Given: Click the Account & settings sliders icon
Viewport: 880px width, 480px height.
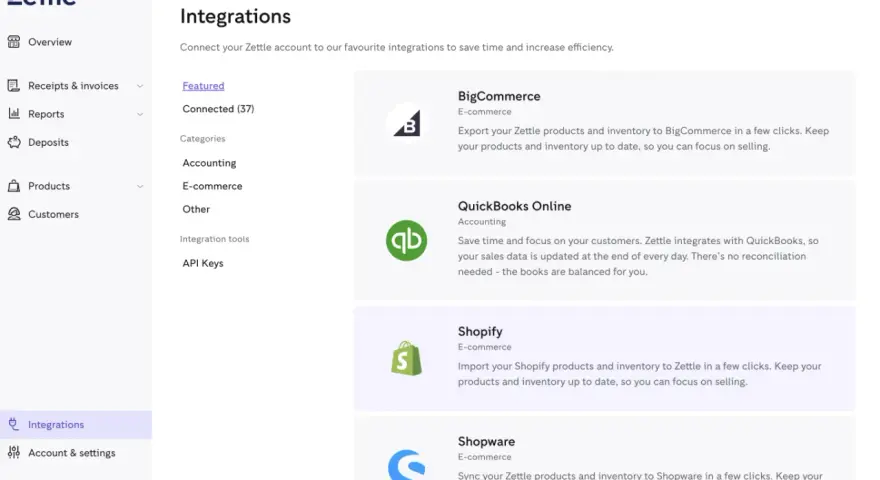Looking at the screenshot, I should (x=13, y=452).
